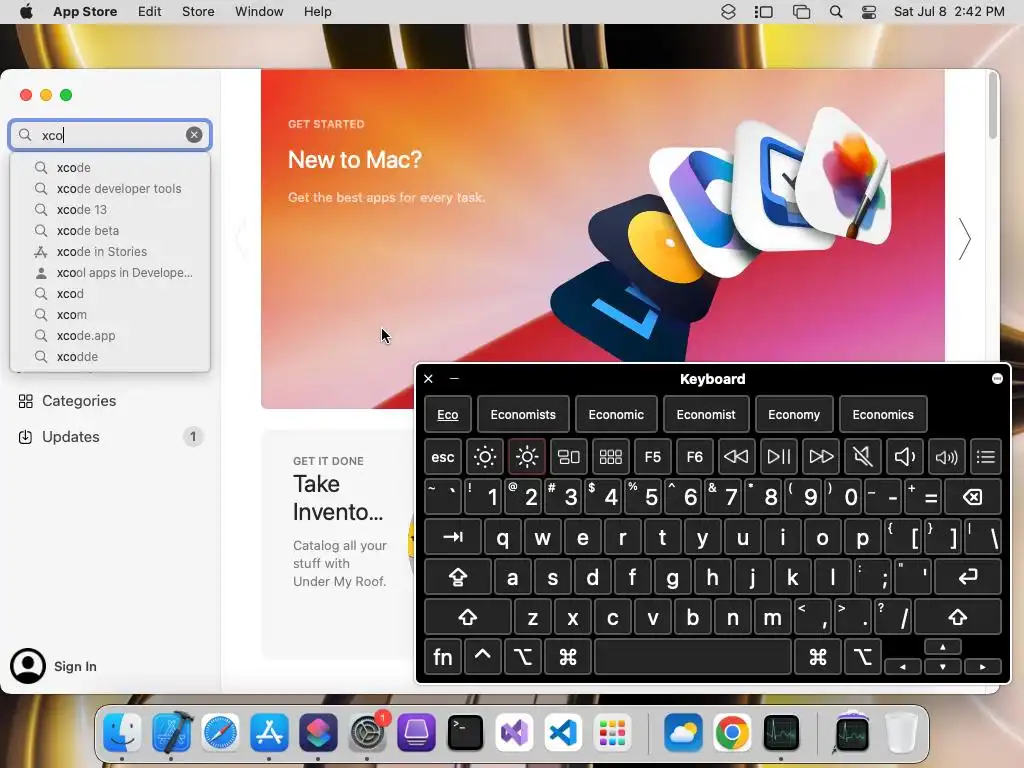The image size is (1024, 768).
Task: Click the App Store window scrollbar
Action: [x=993, y=106]
